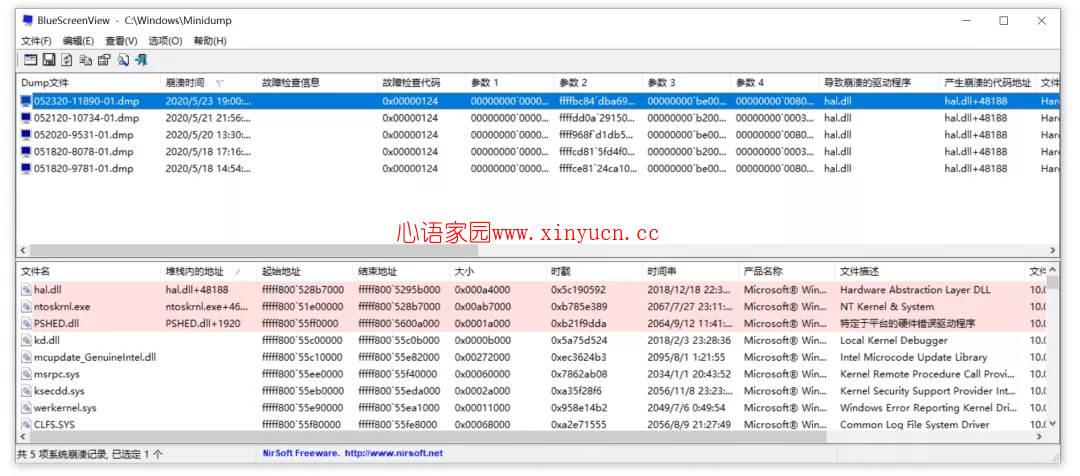1080x476 pixels.
Task: Open the 文件(F) menu
Action: click(37, 41)
